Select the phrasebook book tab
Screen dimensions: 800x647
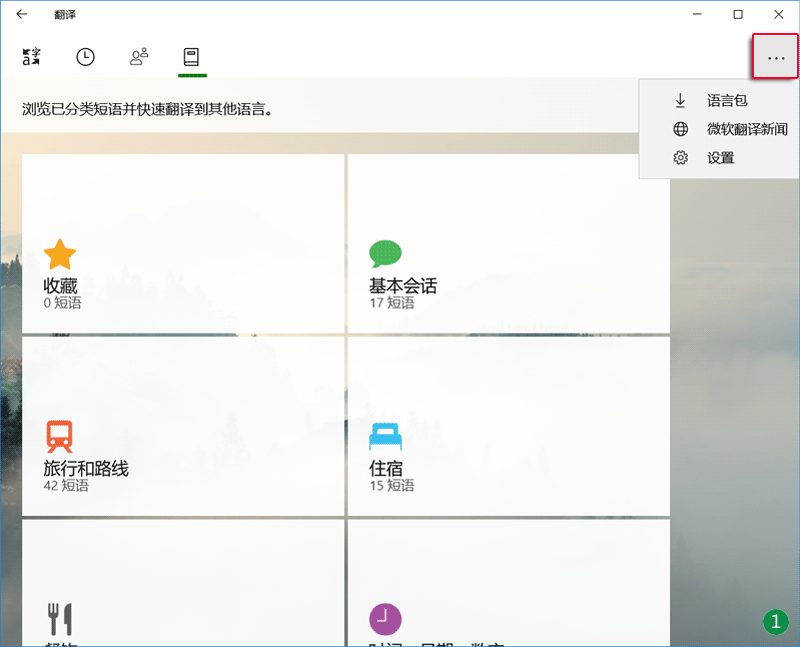coord(191,57)
